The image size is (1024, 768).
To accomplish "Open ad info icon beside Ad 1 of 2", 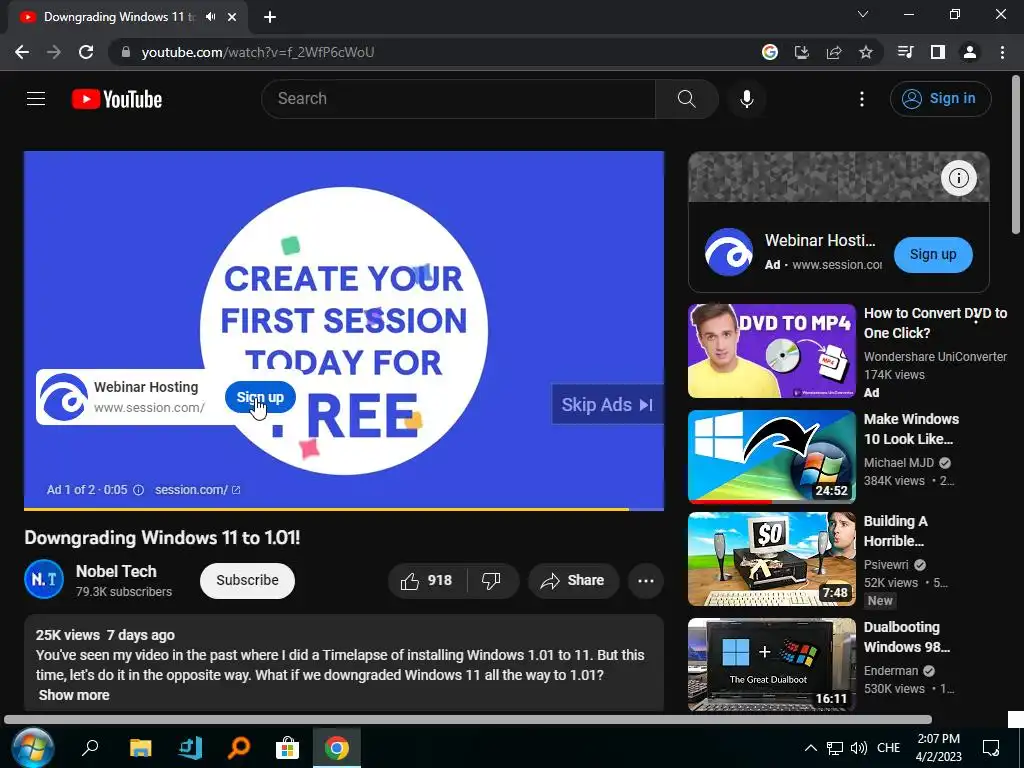I will [x=138, y=490].
